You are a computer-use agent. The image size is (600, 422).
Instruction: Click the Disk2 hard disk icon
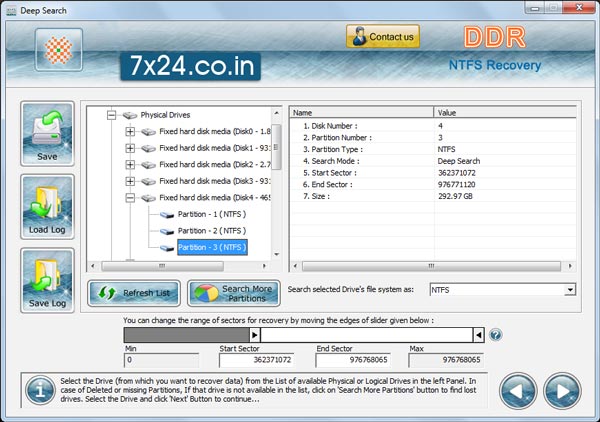(x=148, y=165)
